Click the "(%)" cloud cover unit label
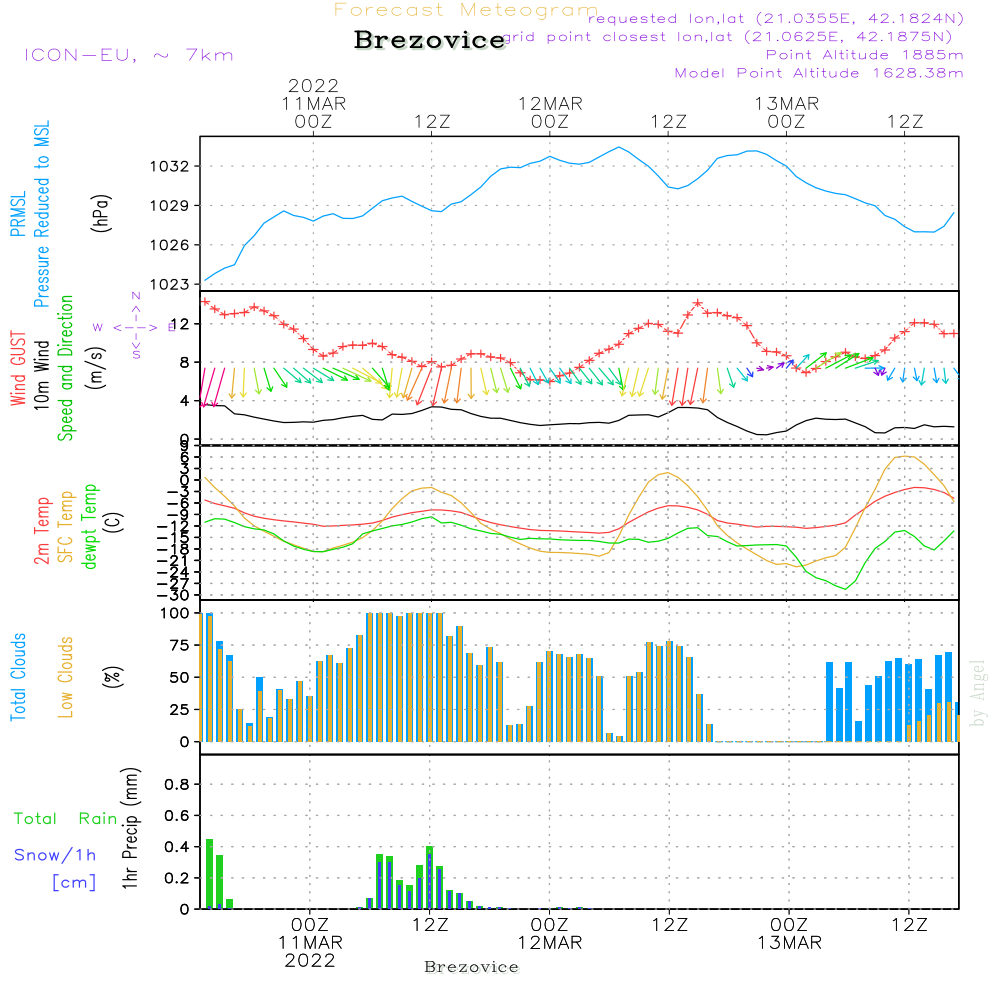The height and width of the screenshot is (1000, 1000). [112, 677]
